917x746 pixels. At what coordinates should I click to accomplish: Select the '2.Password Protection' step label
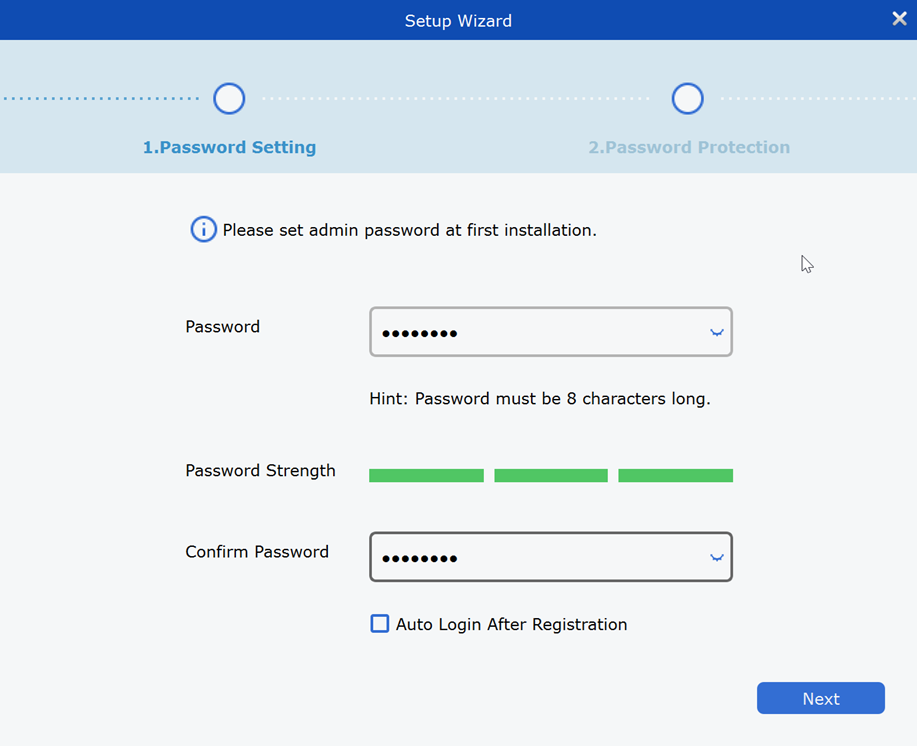(689, 148)
